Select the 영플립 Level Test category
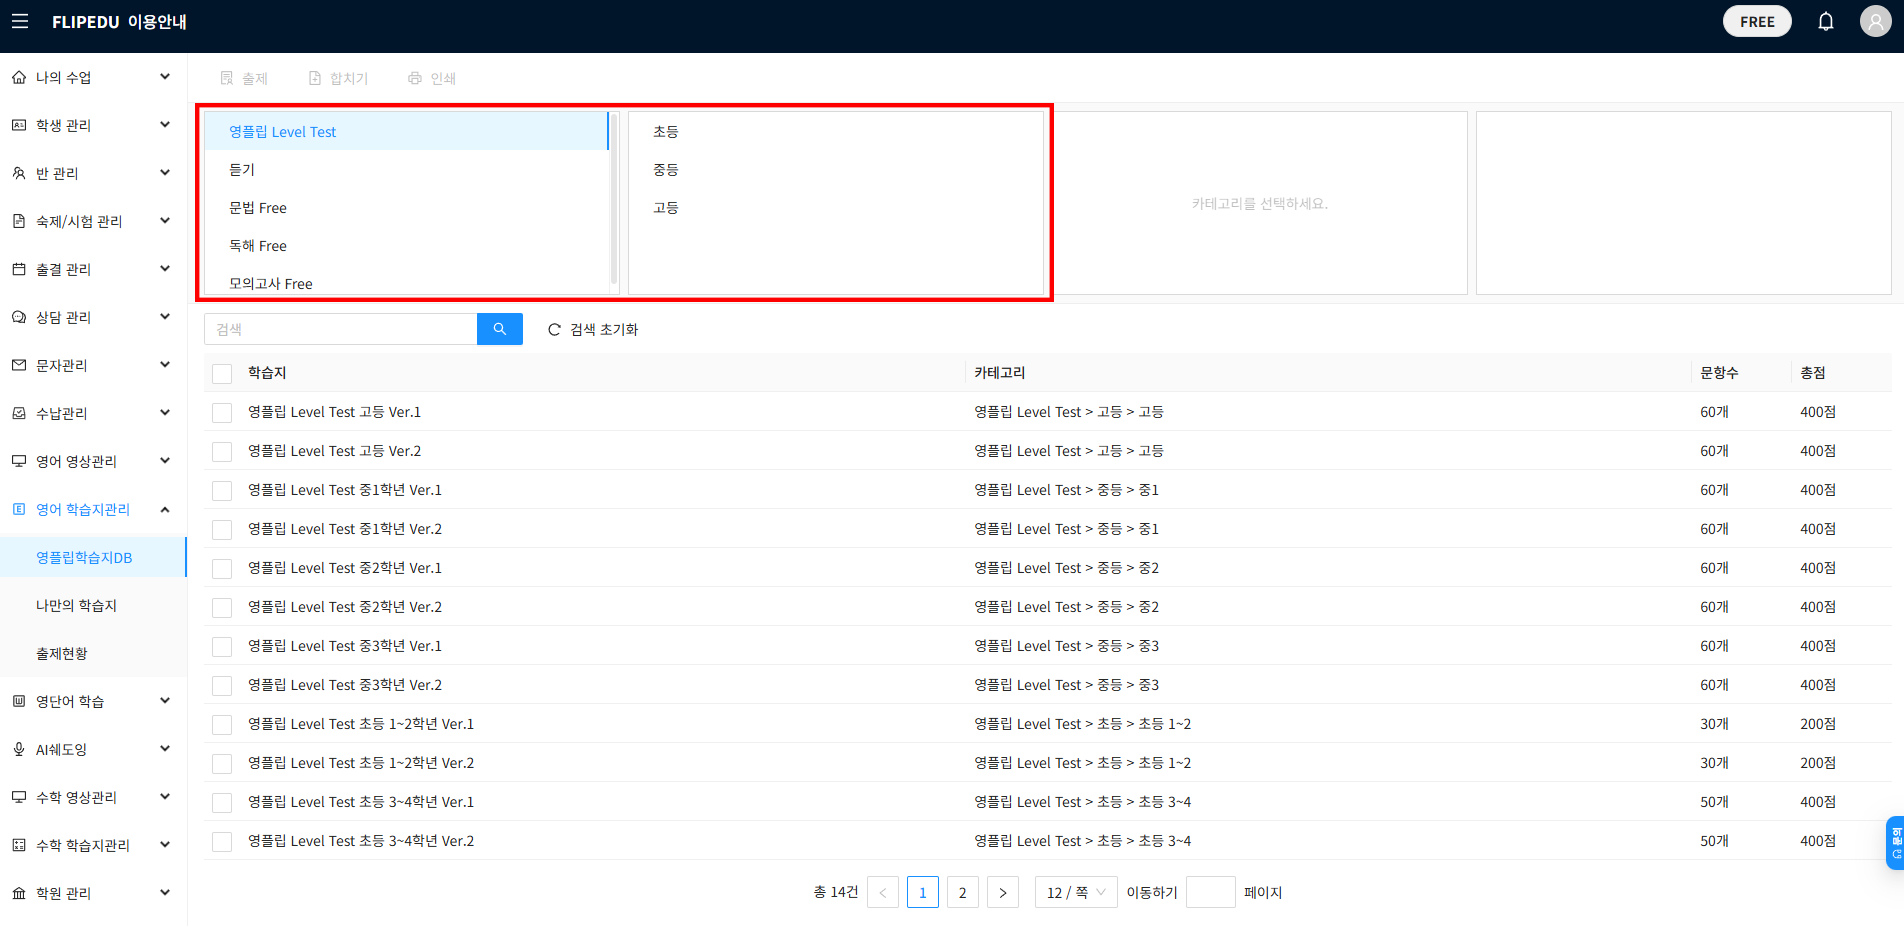Screen dimensions: 1904x926 [406, 131]
